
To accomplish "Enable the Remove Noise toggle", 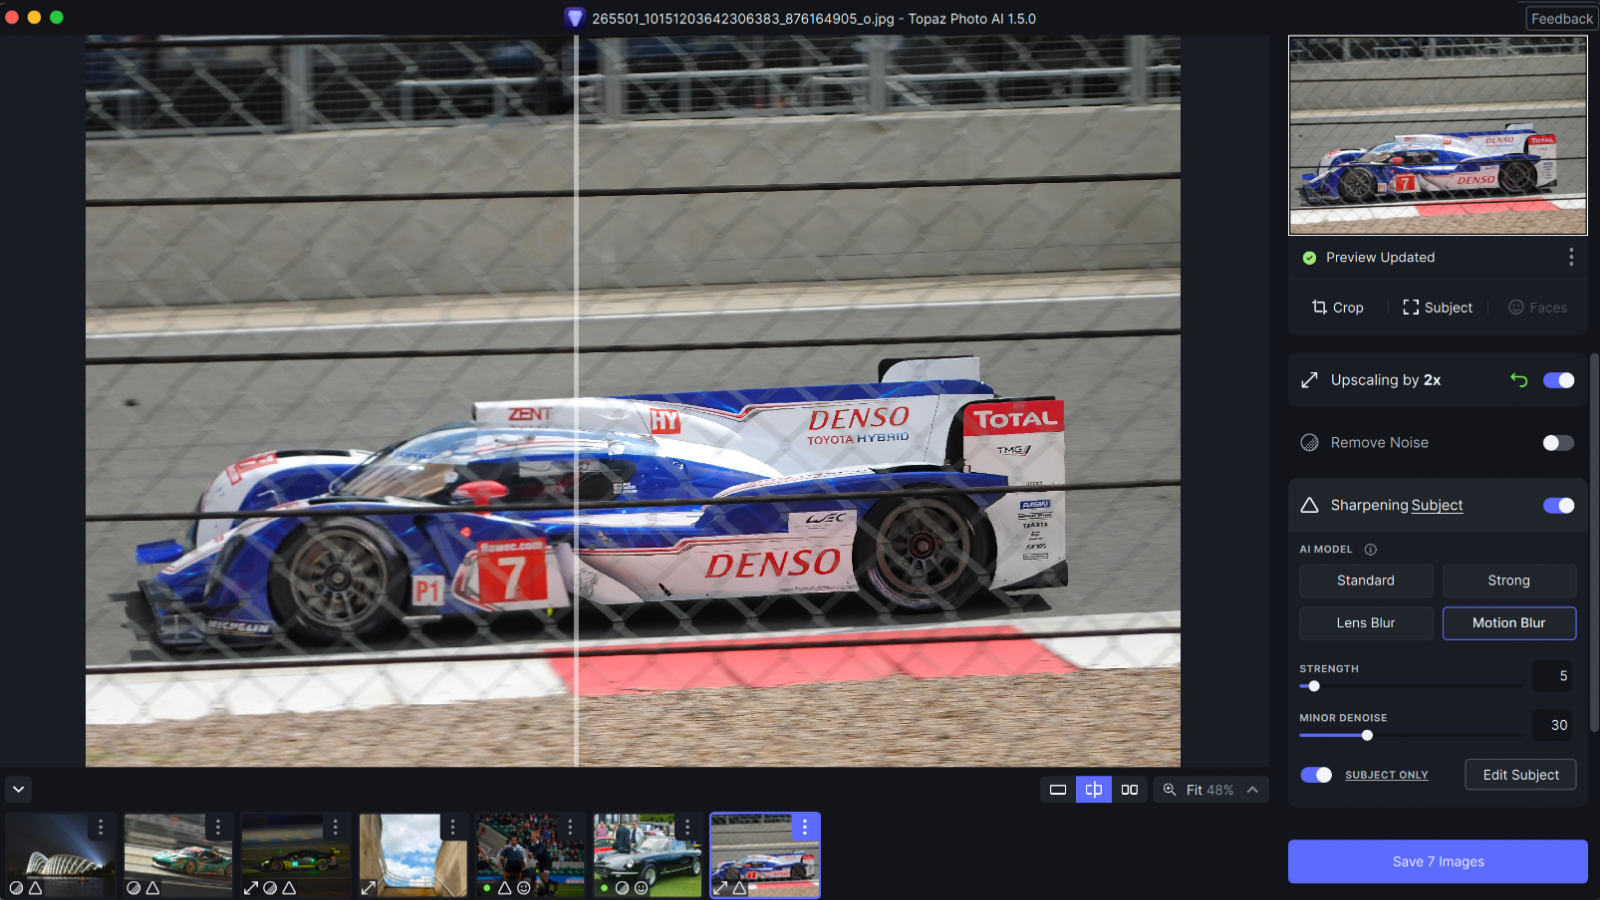I will [1559, 443].
